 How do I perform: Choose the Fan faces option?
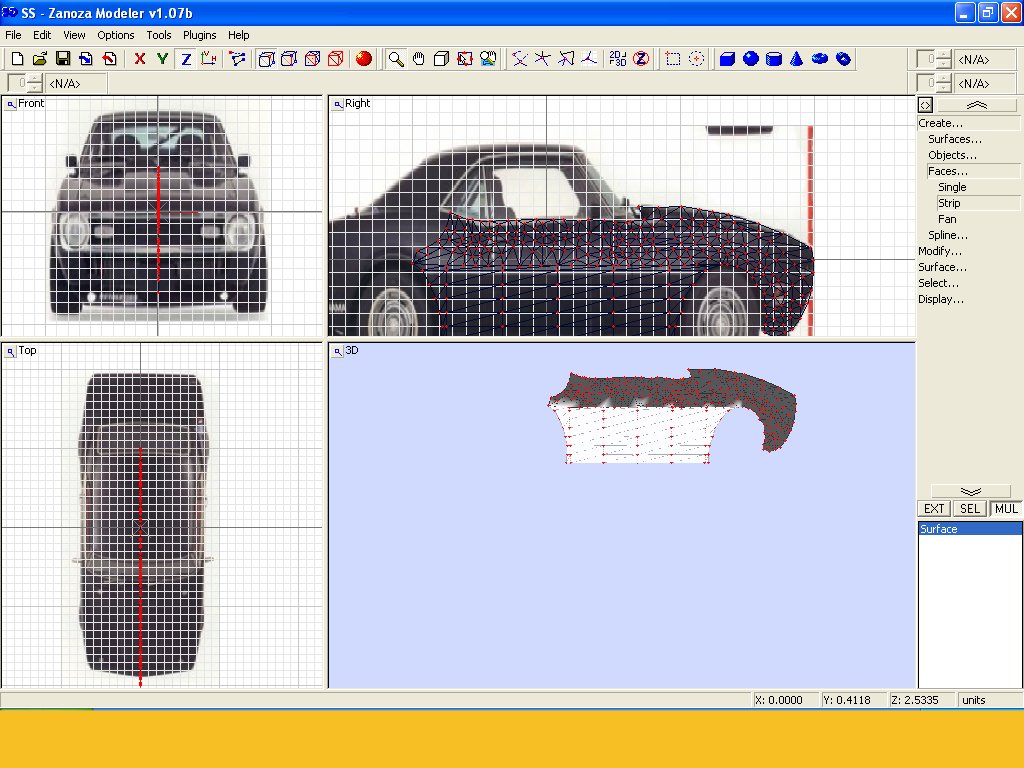[946, 219]
